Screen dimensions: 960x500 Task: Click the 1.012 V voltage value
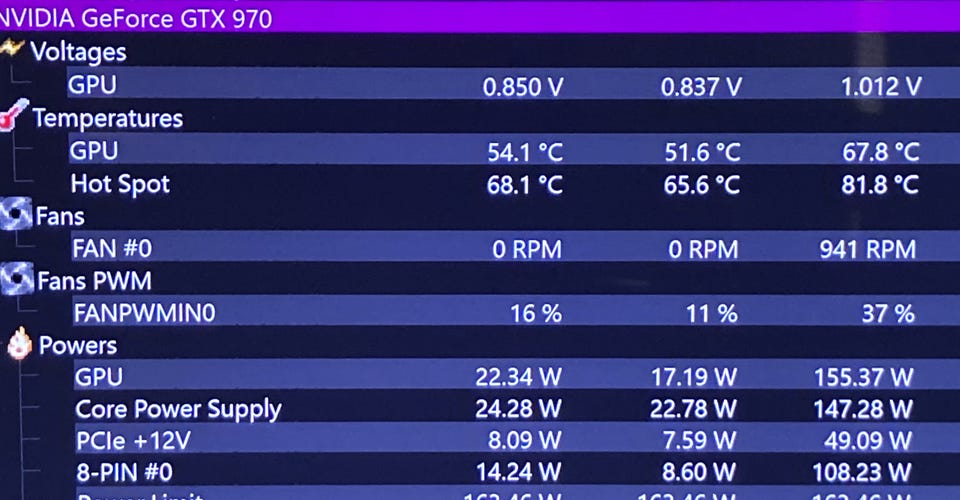click(881, 86)
